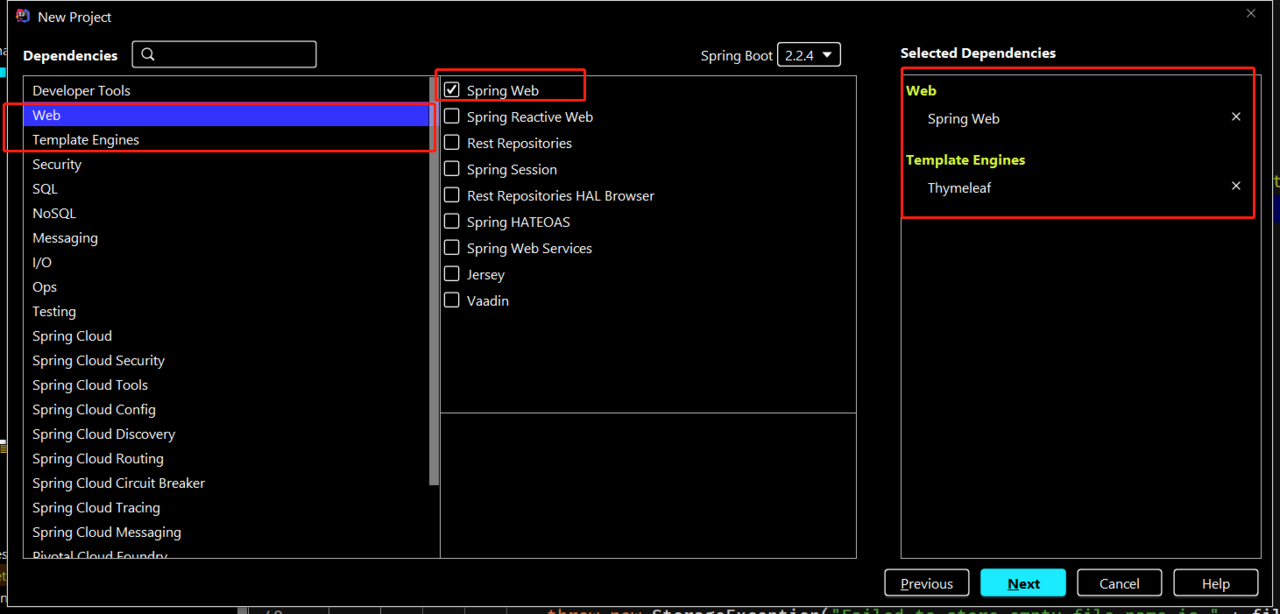Select the Spring Cloud Messaging category
This screenshot has width=1280, height=614.
coord(227,532)
